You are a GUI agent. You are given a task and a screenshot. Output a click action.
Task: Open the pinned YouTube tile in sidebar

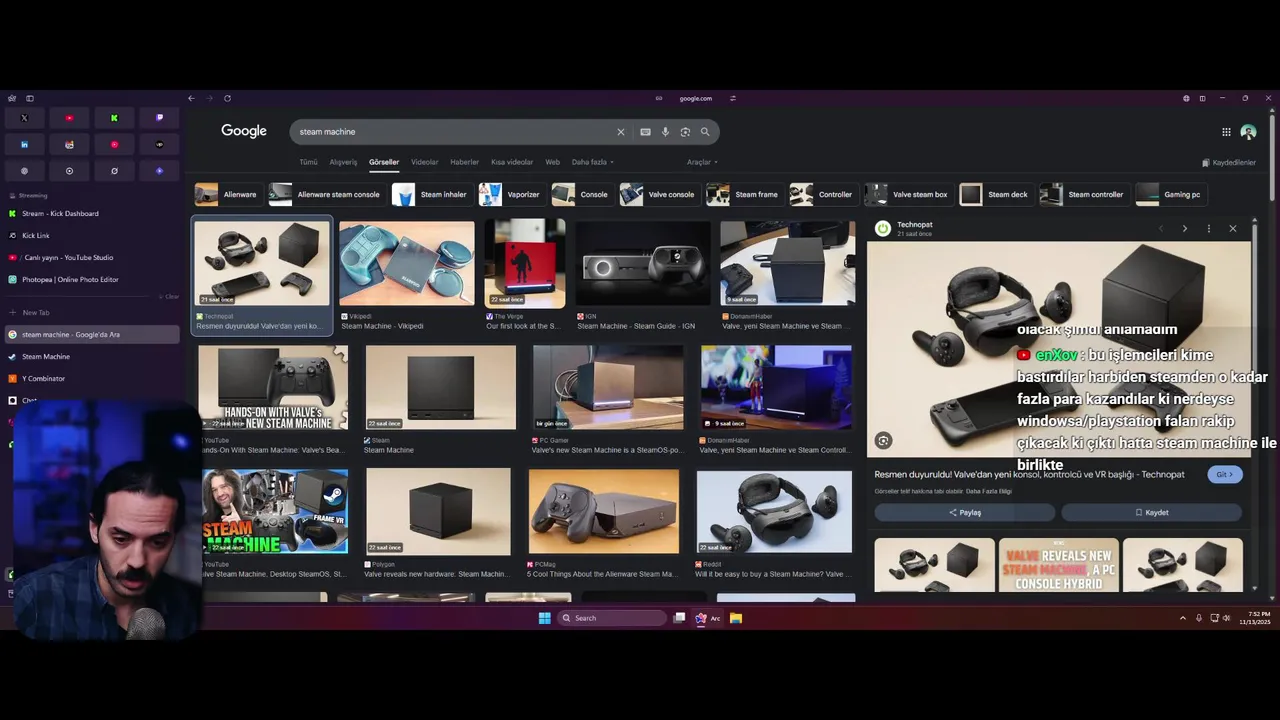coord(69,118)
